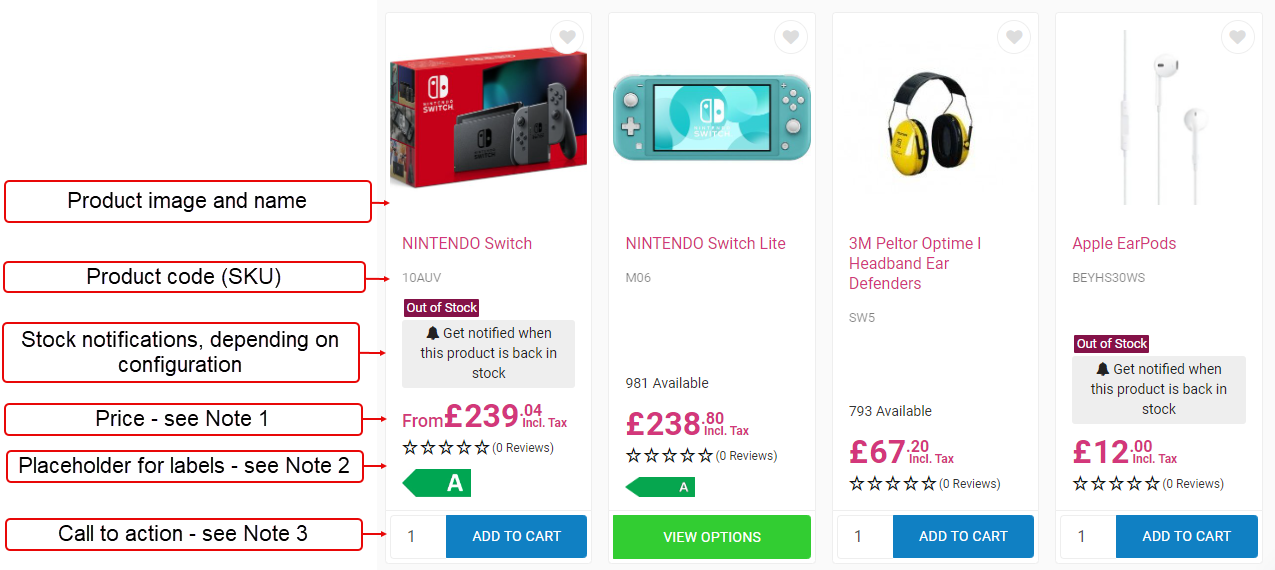Viewport: 1275px width, 570px height.
Task: Add Apple EarPods to cart
Action: (x=1186, y=537)
